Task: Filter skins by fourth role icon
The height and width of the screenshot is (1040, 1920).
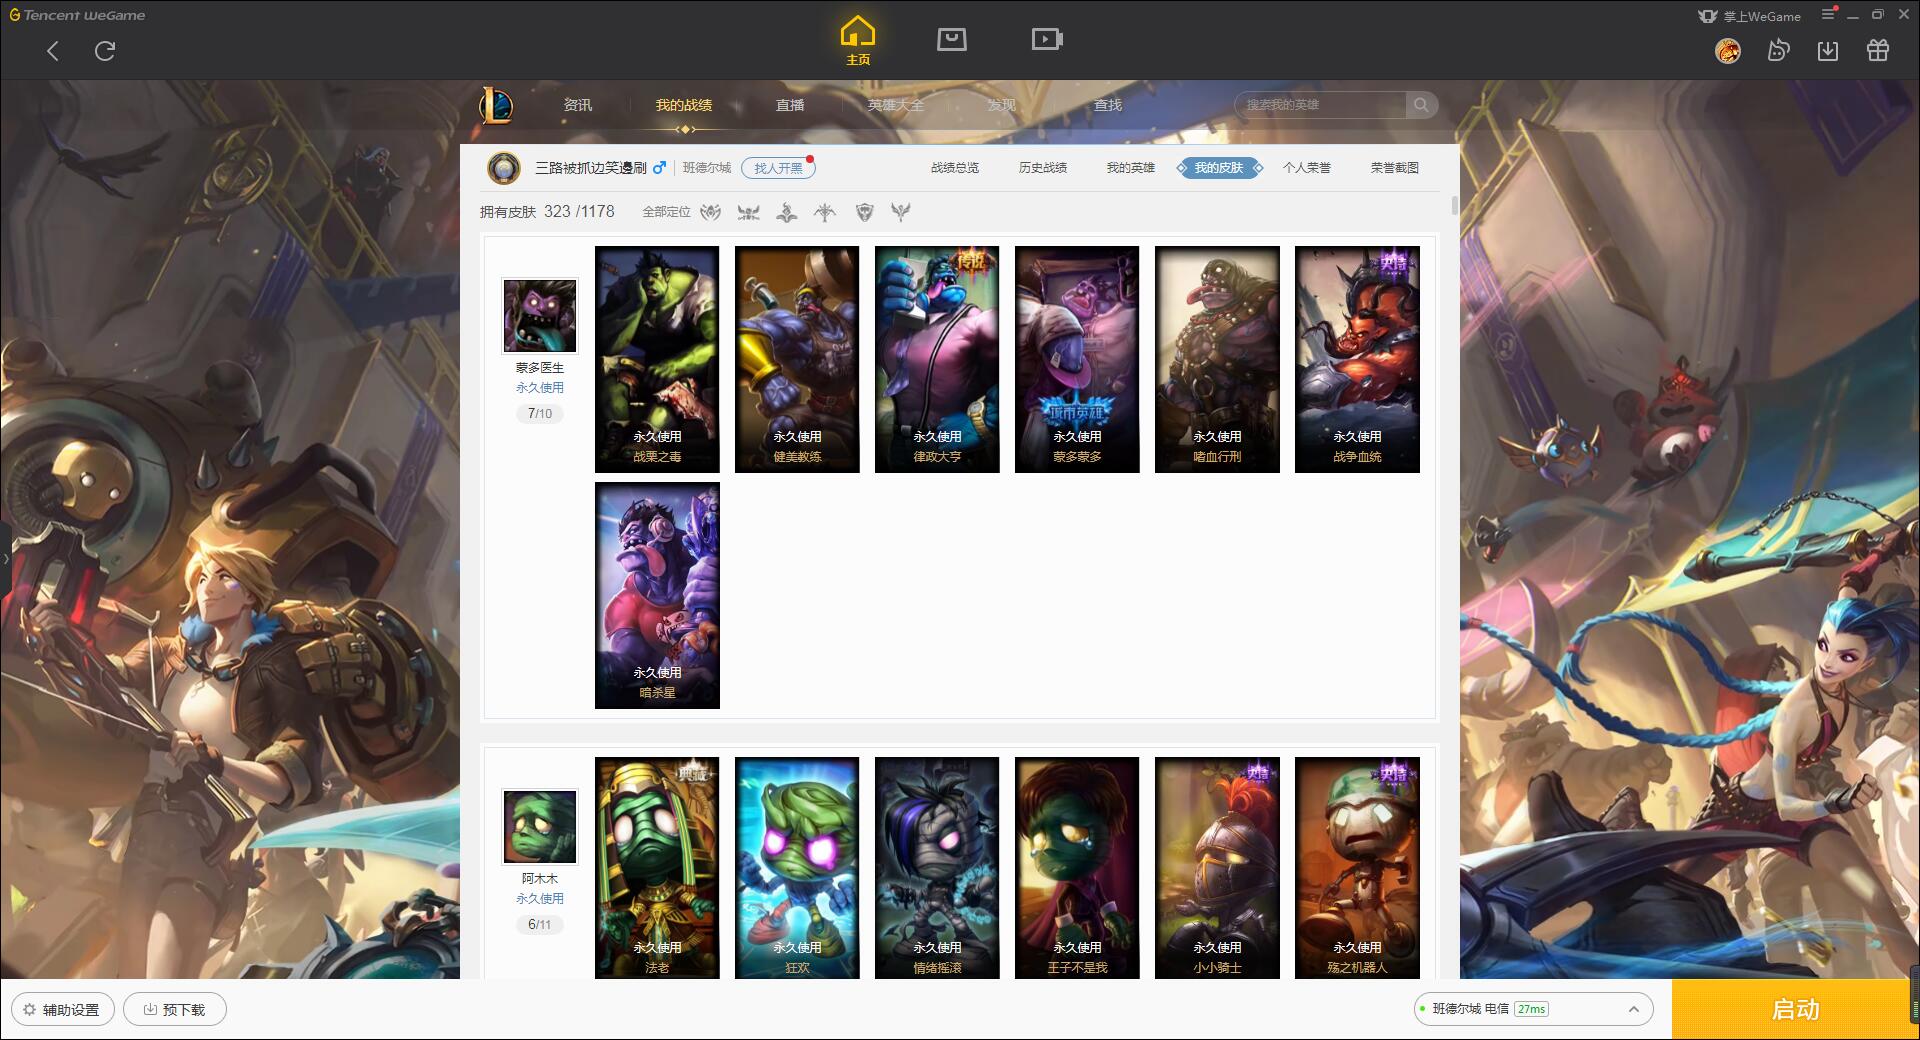Action: click(x=825, y=212)
